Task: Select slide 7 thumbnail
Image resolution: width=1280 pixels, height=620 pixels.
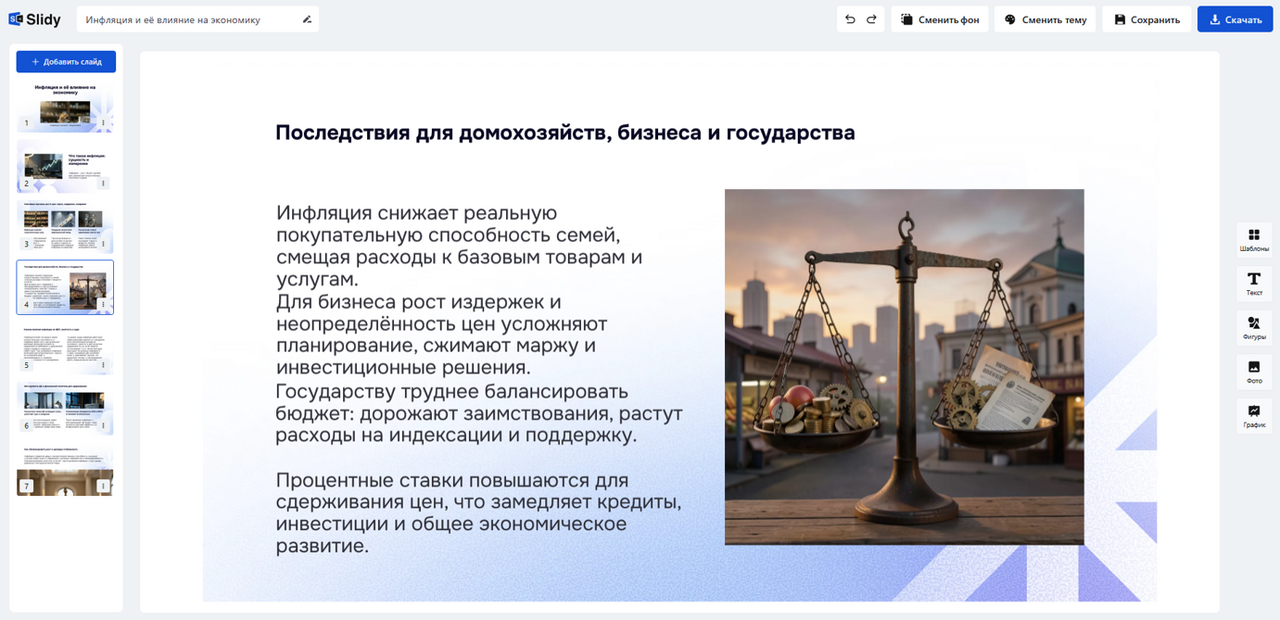Action: [x=65, y=470]
